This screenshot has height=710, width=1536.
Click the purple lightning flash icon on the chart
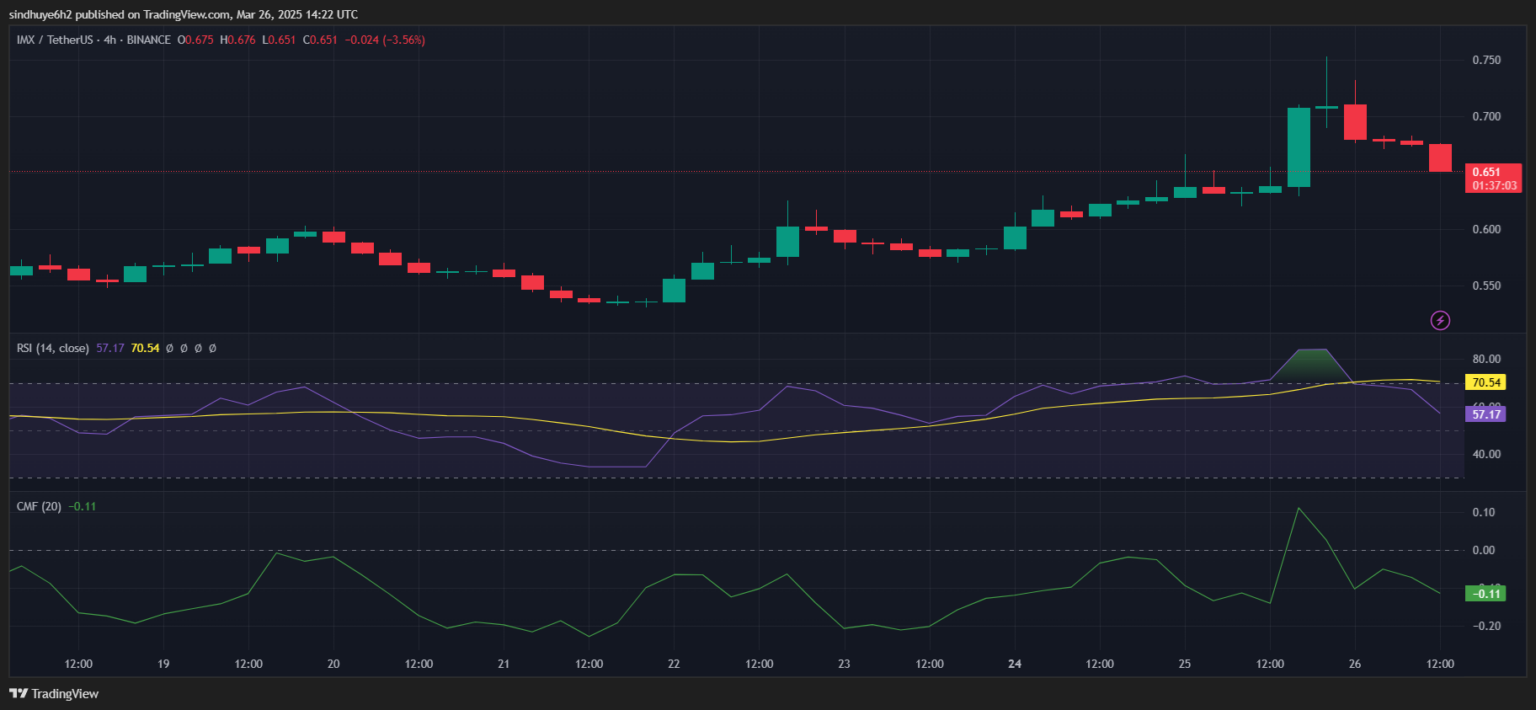point(1440,320)
